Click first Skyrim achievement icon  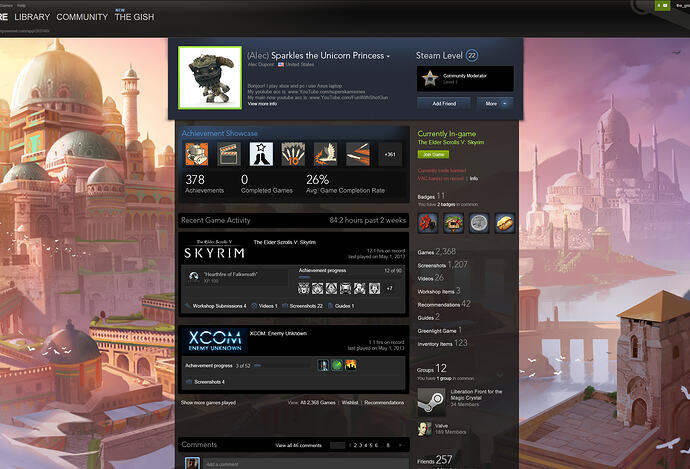(x=304, y=289)
